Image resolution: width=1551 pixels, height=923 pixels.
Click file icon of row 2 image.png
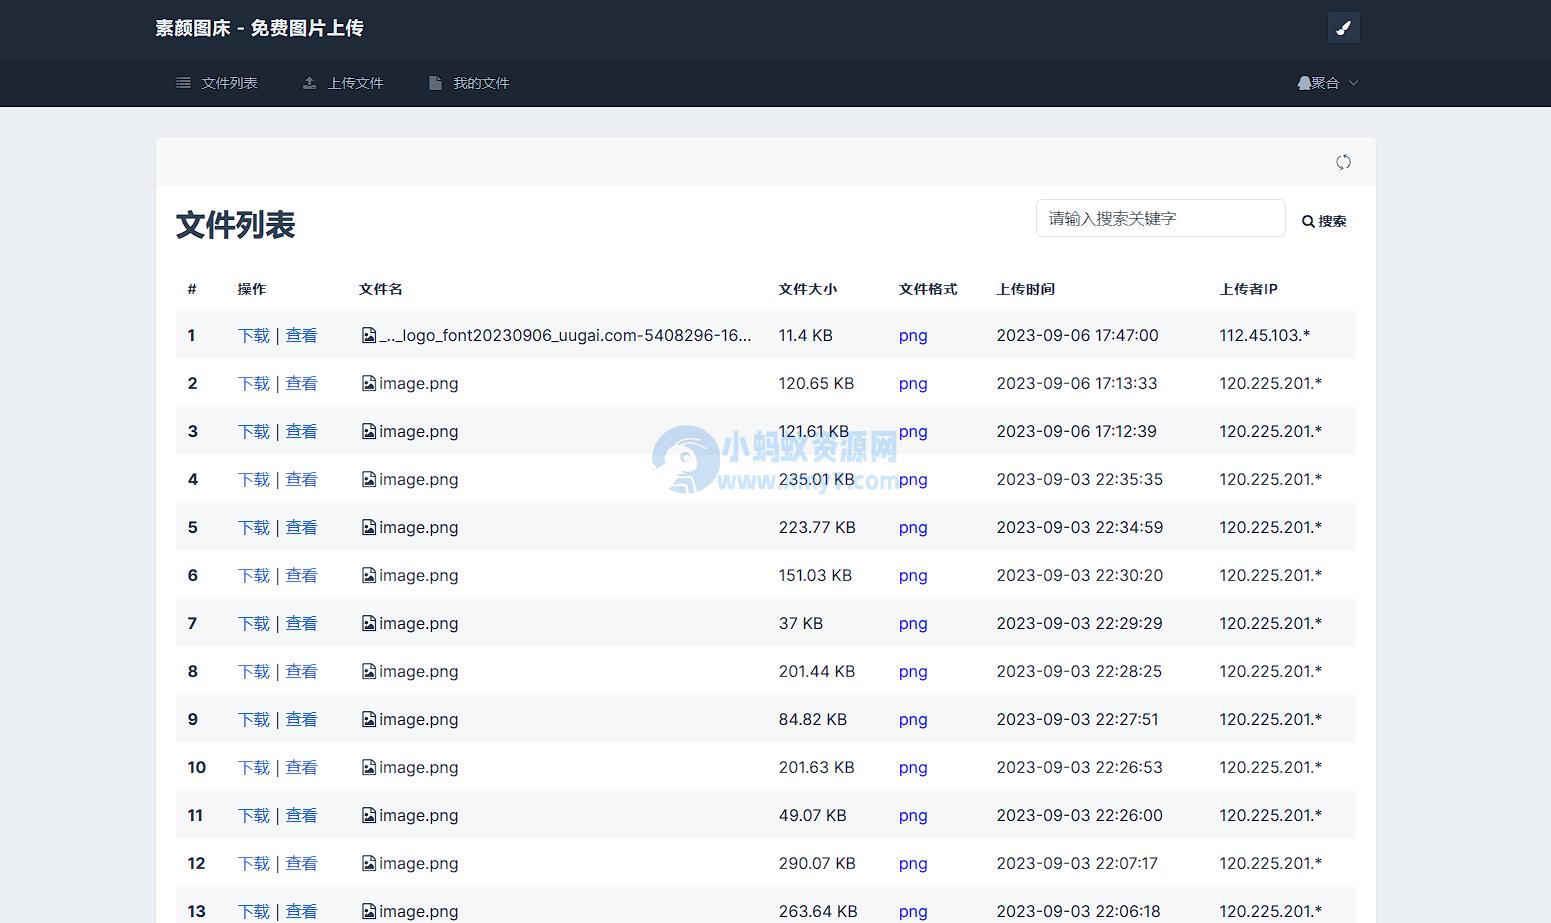369,383
